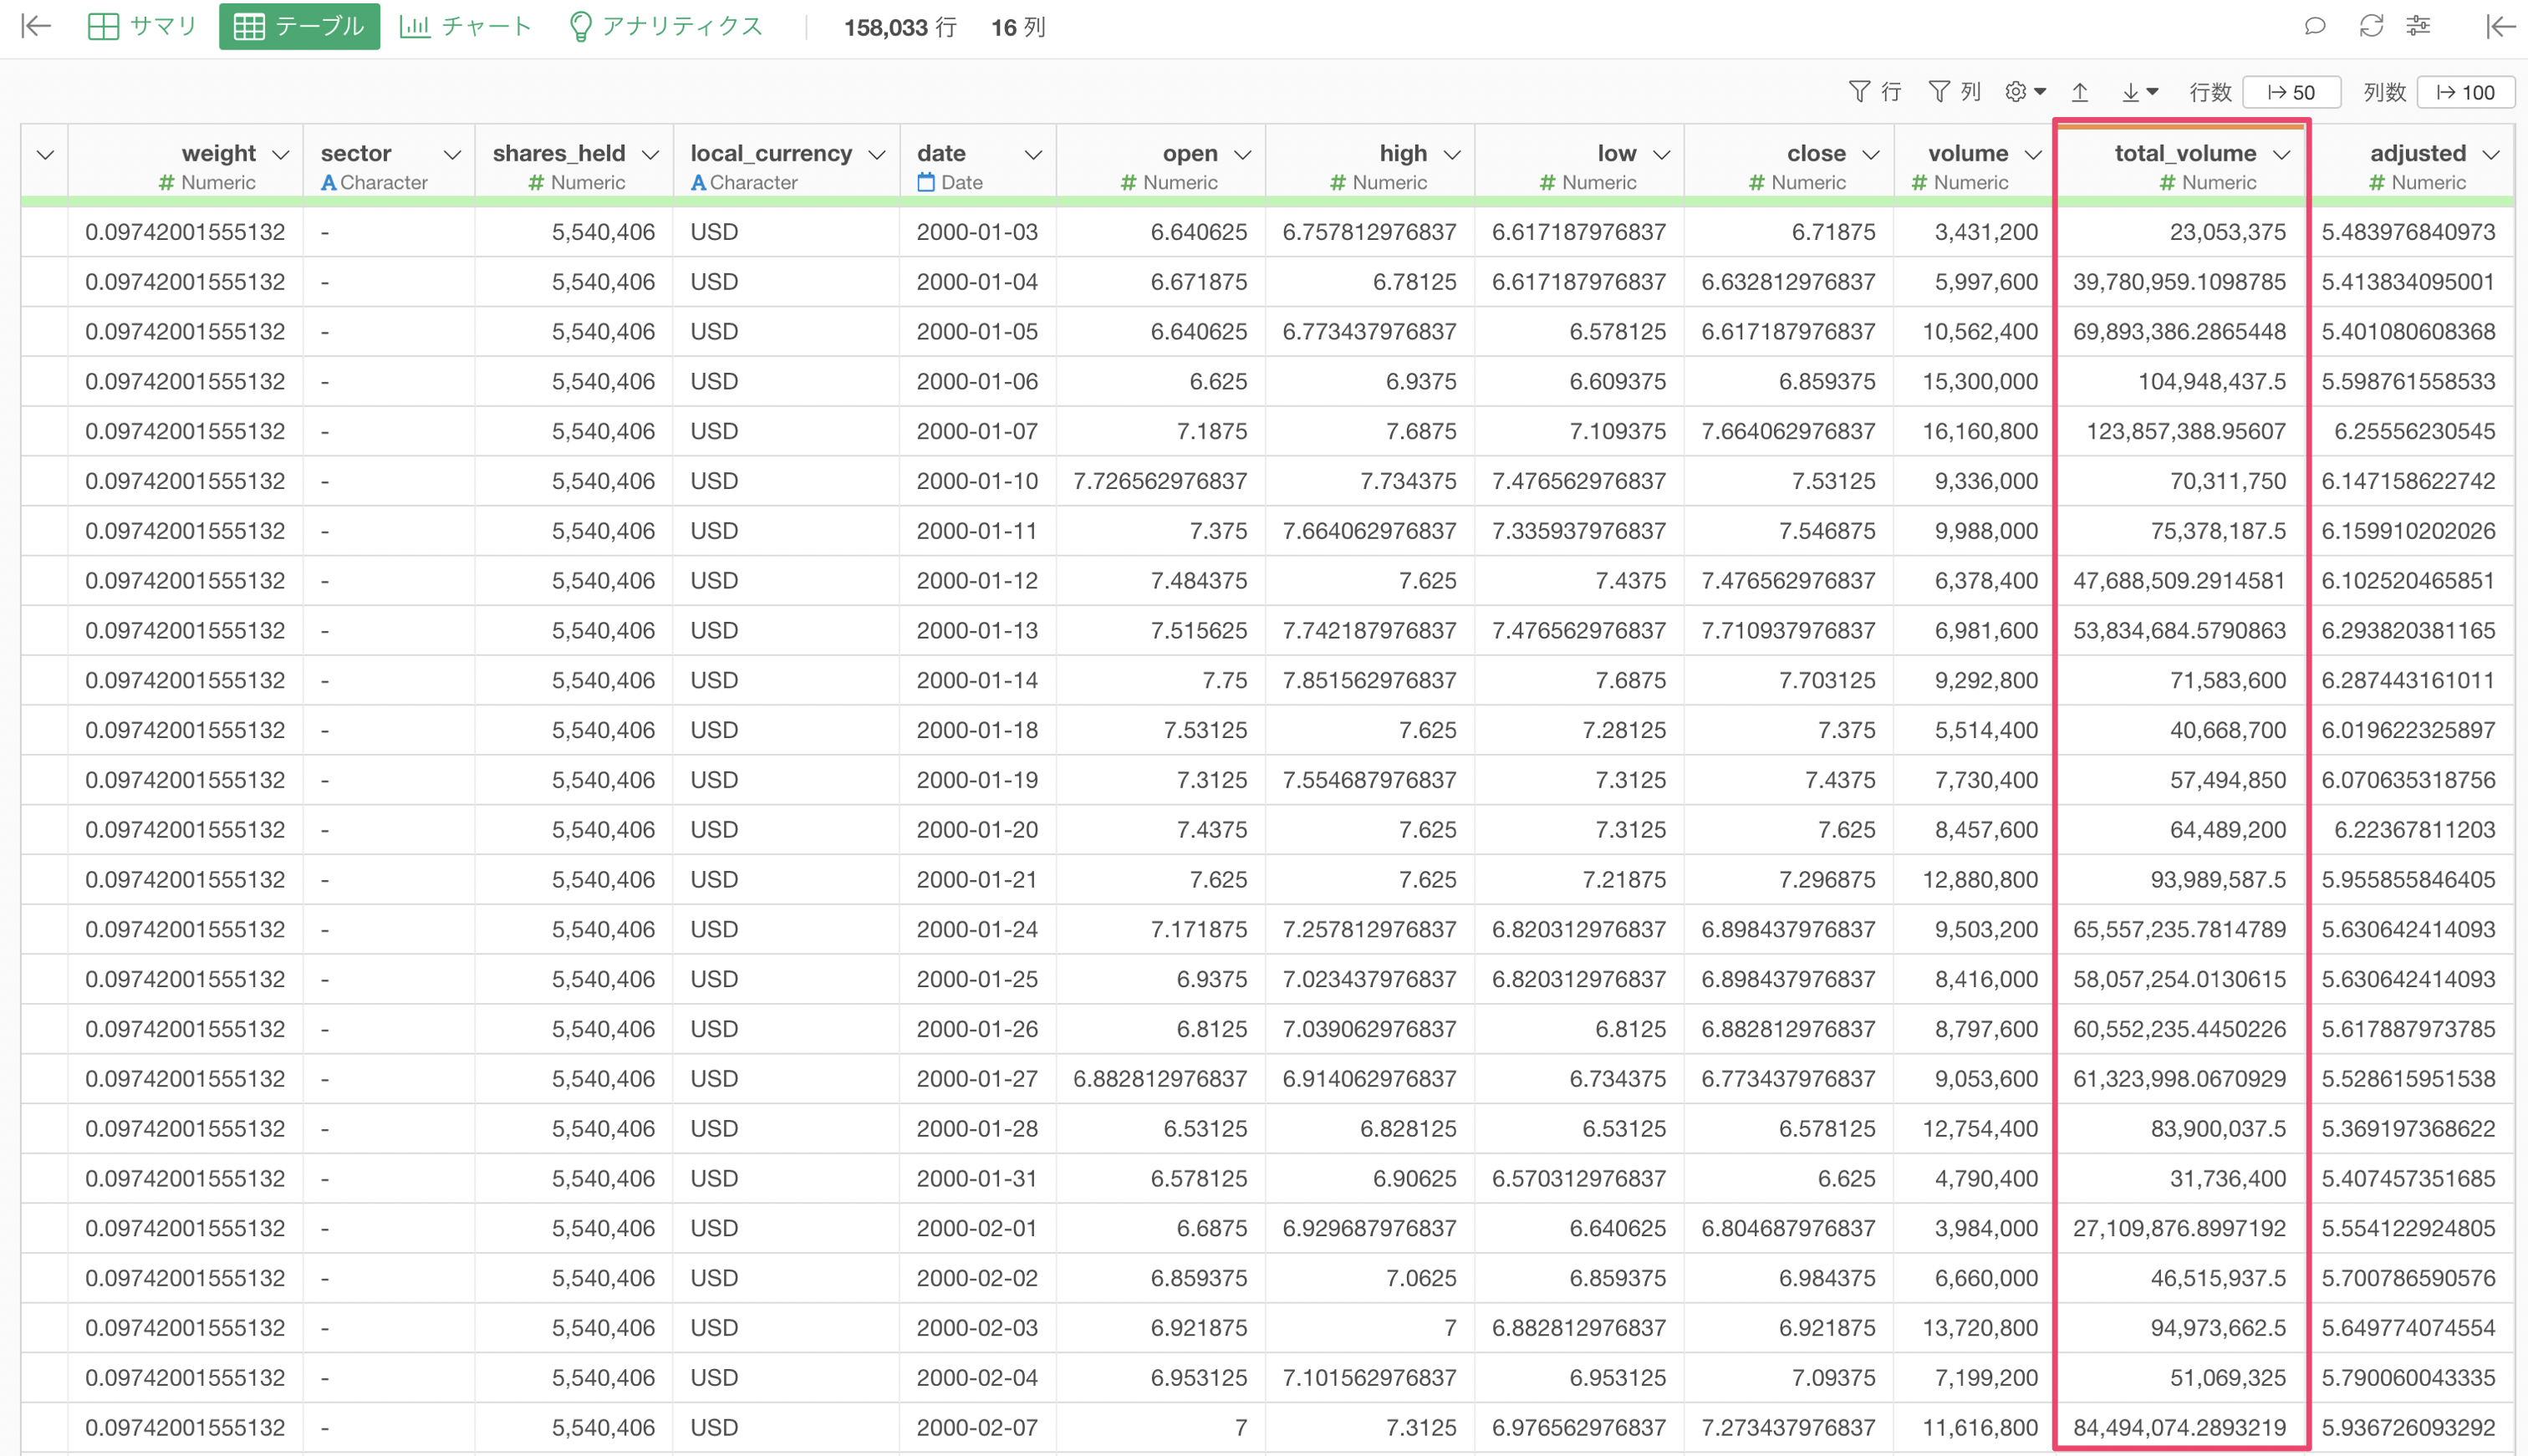Select total_volume cell 104,948,437.5
The height and width of the screenshot is (1456, 2528).
click(x=2180, y=381)
